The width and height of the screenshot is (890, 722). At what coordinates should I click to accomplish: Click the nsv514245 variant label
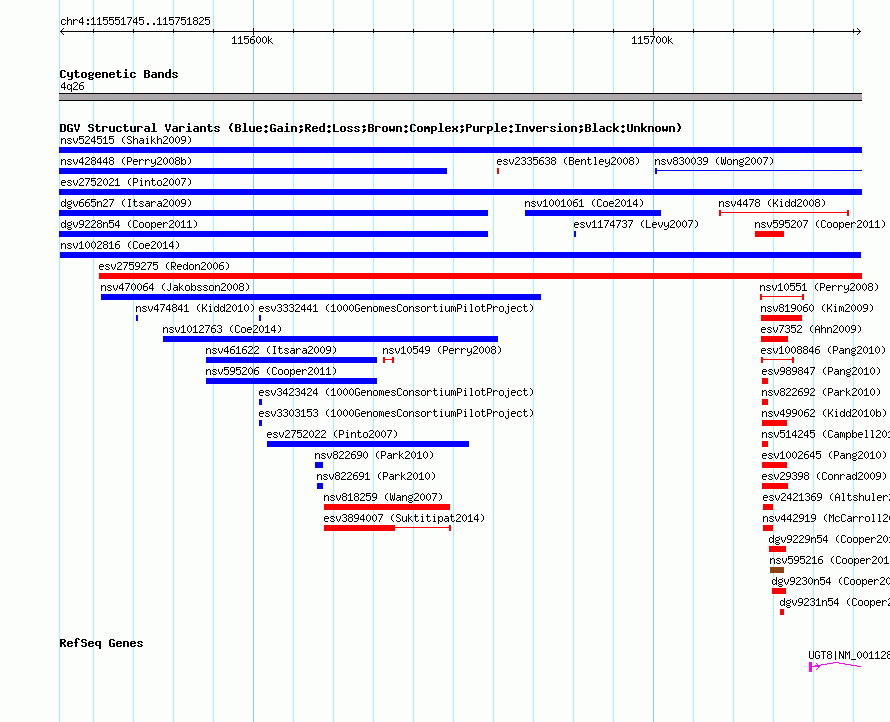point(826,434)
